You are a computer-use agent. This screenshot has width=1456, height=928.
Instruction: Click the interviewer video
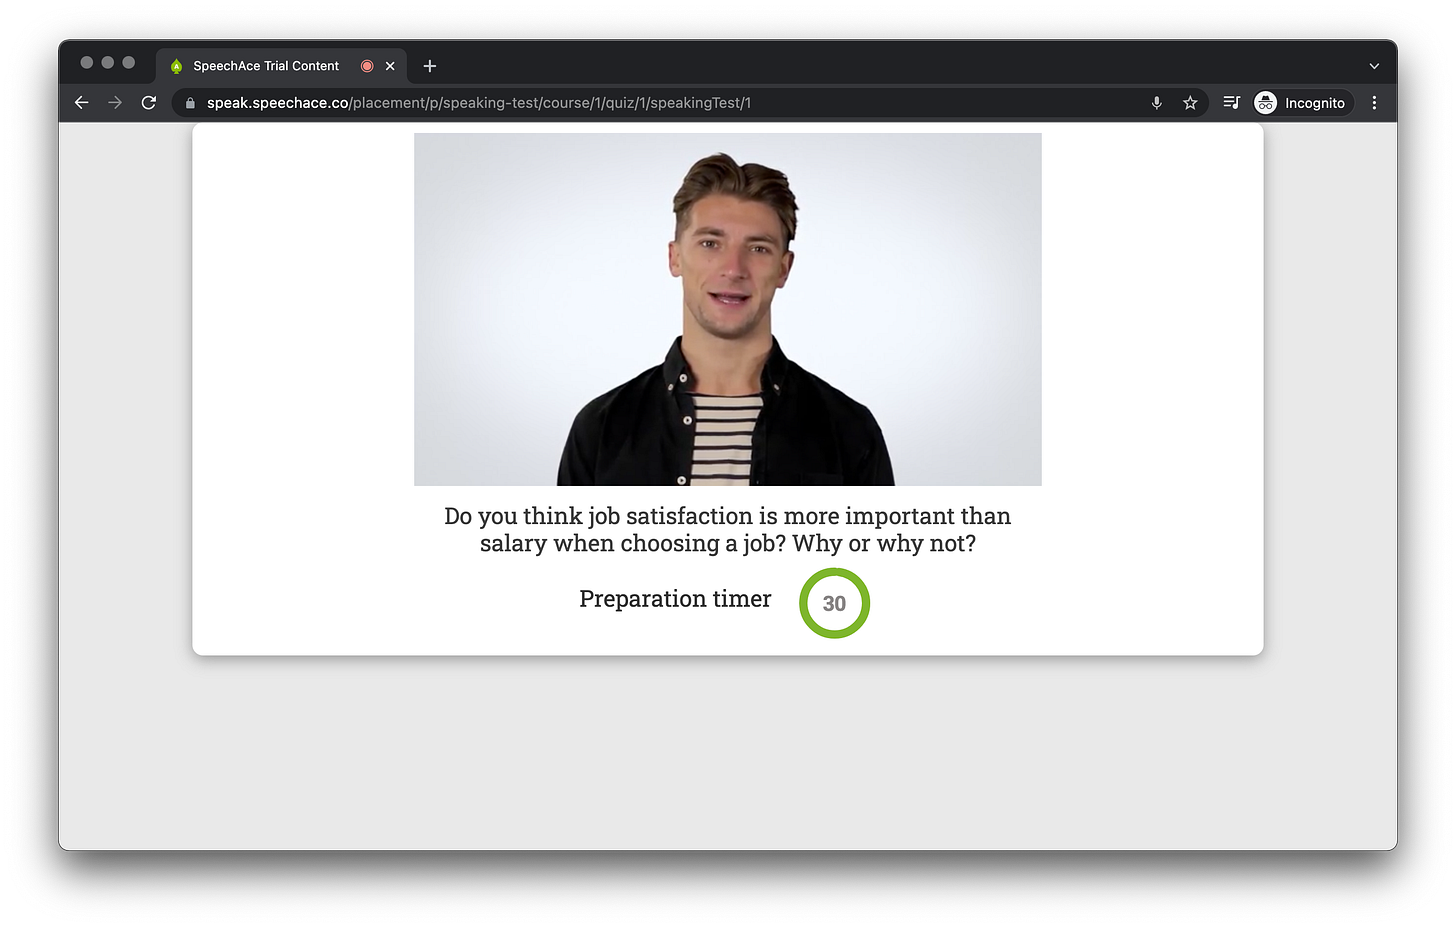click(x=728, y=309)
